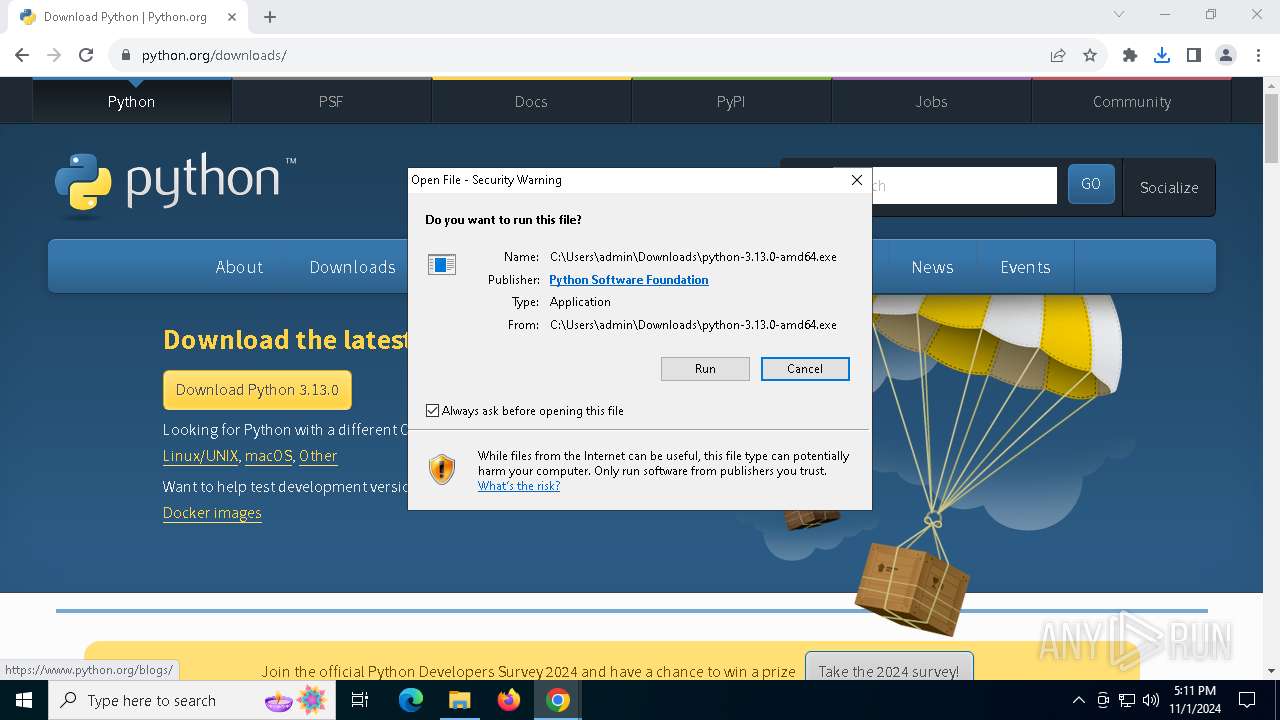Open the Docker images link
The height and width of the screenshot is (720, 1280).
(x=212, y=513)
